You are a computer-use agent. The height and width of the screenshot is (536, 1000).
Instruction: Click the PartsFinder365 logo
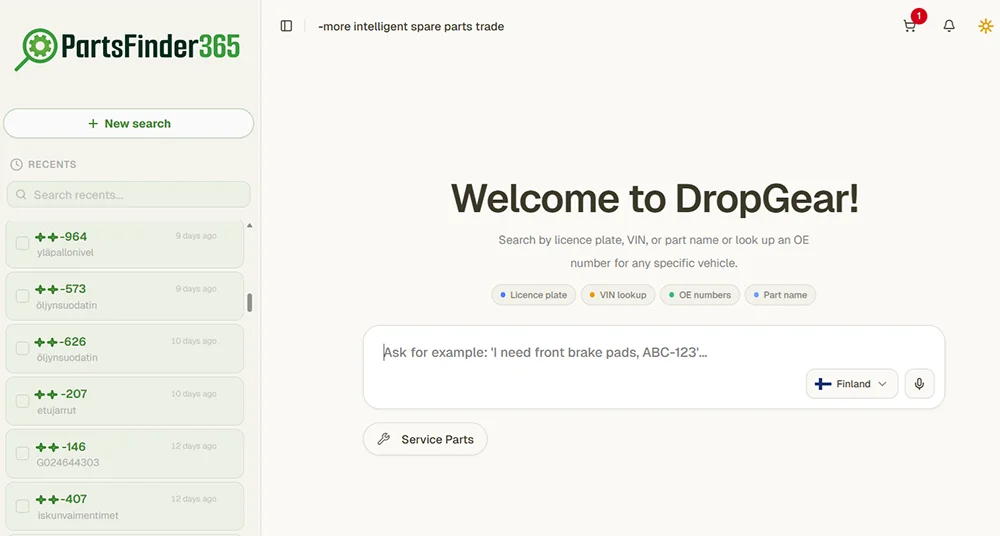tap(128, 48)
